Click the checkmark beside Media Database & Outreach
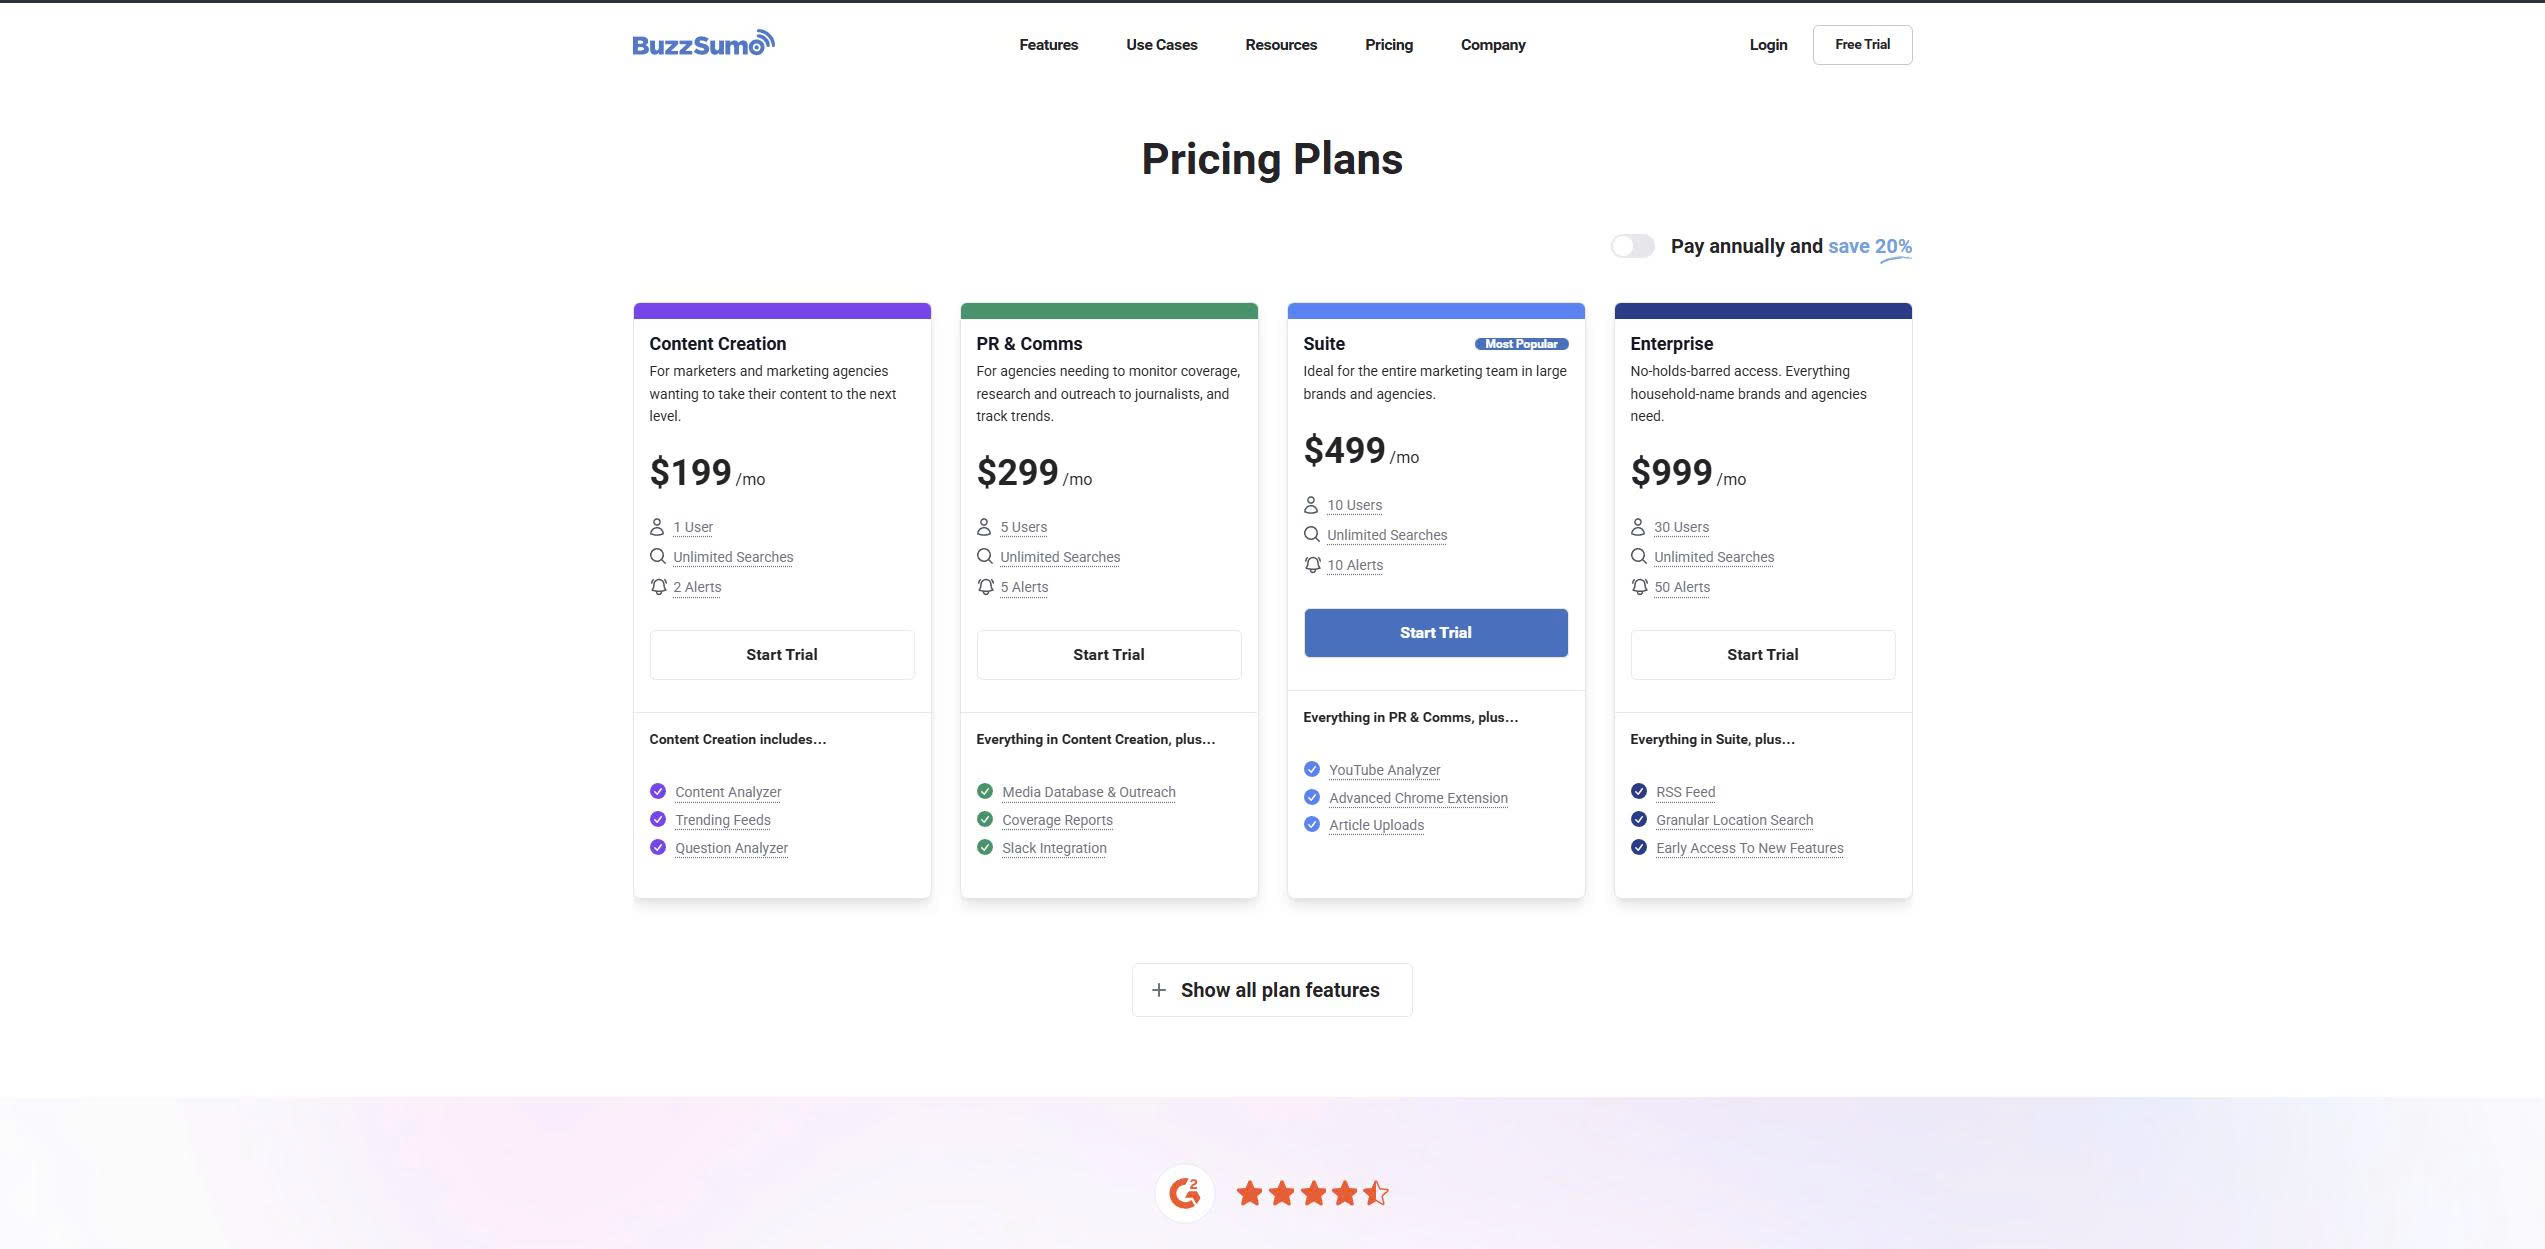Screen dimensions: 2545x1249 pos(985,791)
